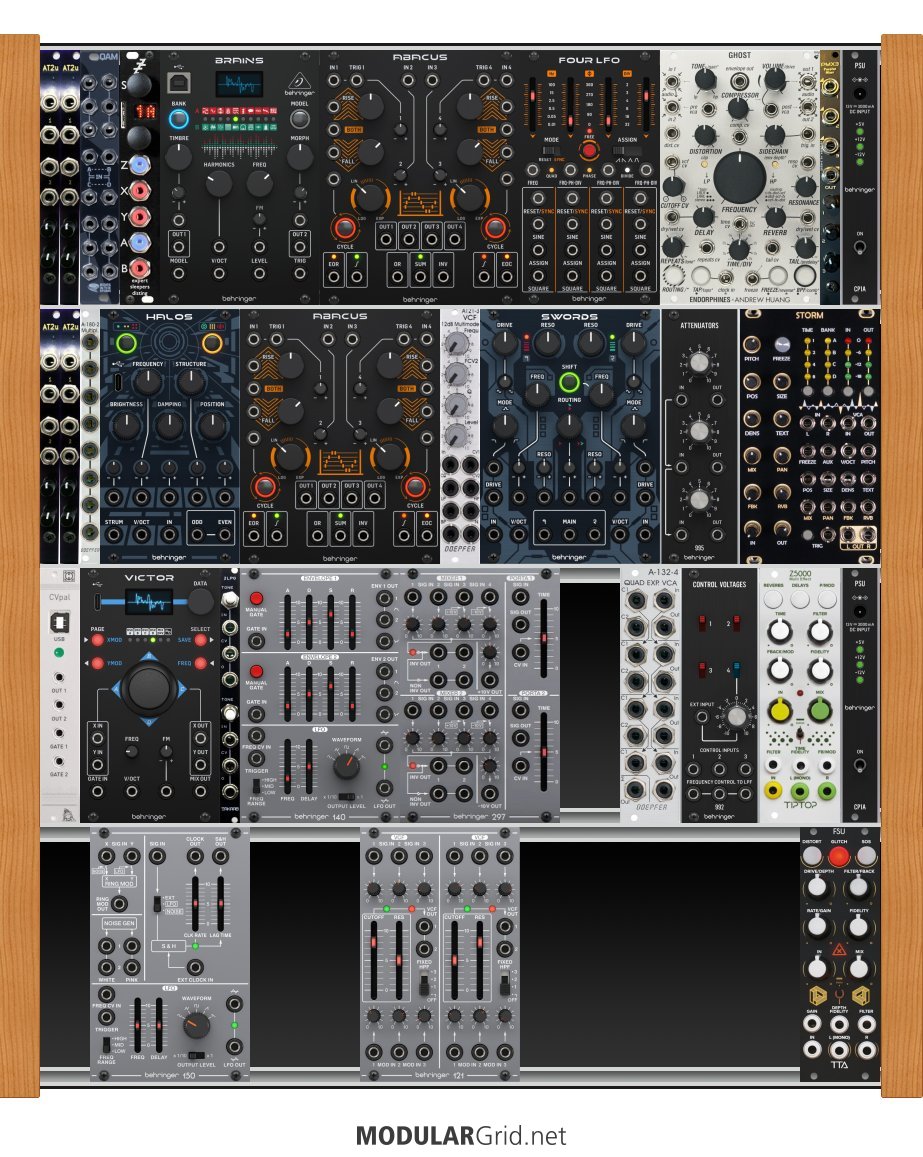Click the yellow IN knob on Z5000
The height and width of the screenshot is (1157, 923).
[780, 711]
